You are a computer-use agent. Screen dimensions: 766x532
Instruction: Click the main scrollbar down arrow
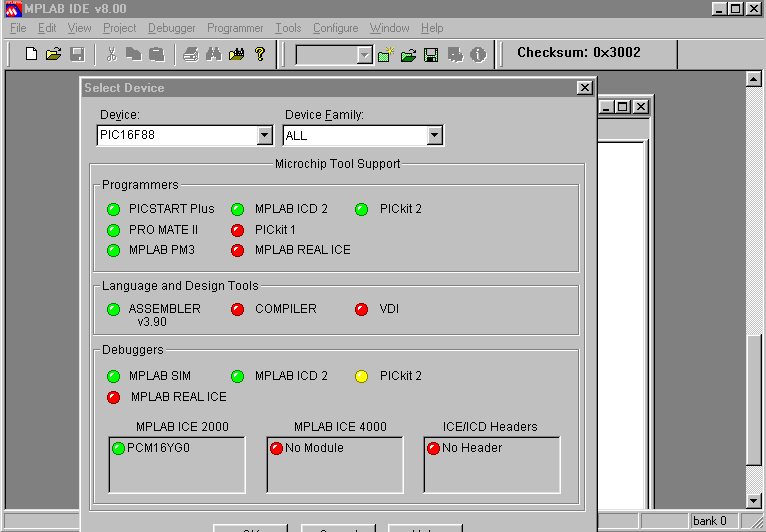[754, 500]
